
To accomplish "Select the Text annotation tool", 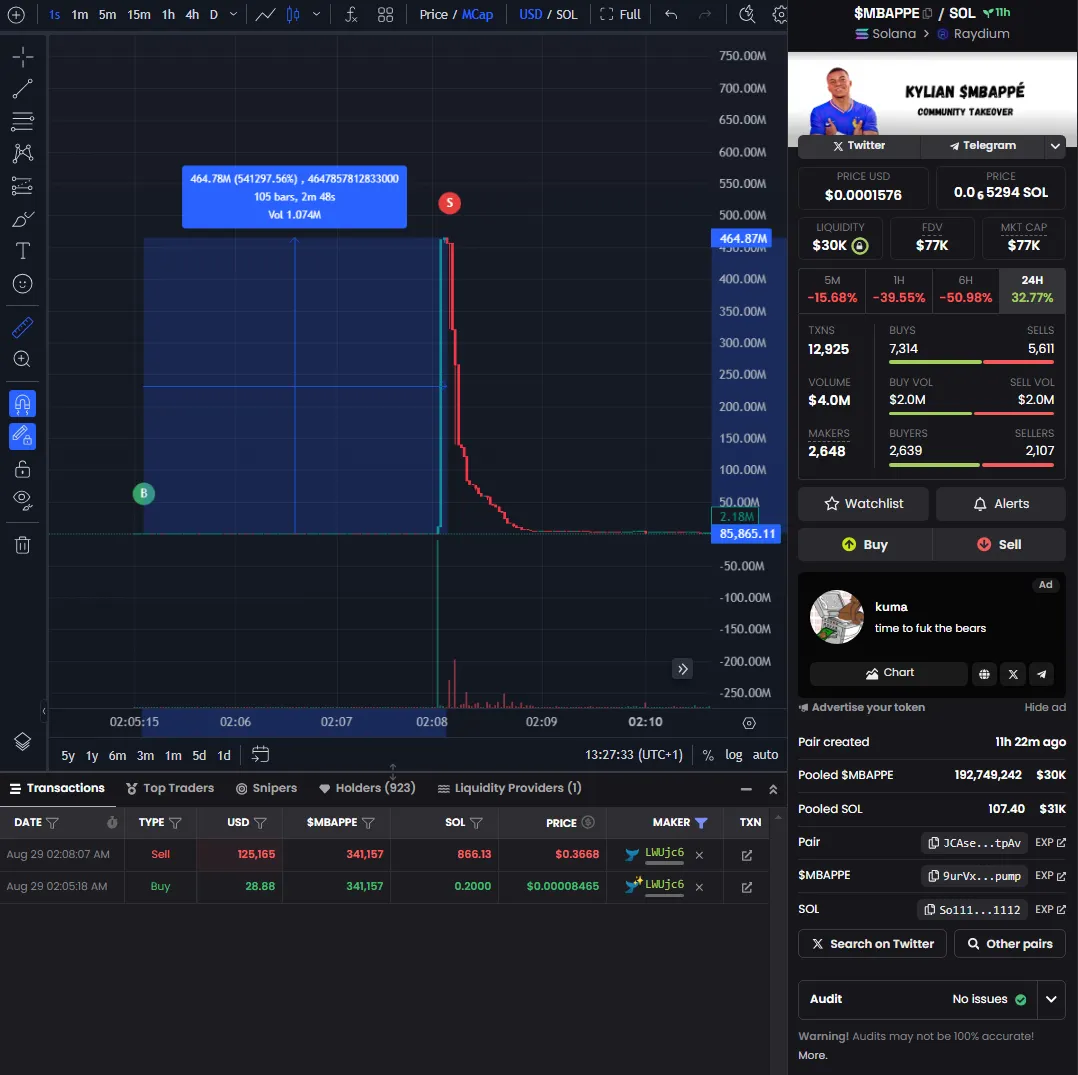I will click(22, 251).
